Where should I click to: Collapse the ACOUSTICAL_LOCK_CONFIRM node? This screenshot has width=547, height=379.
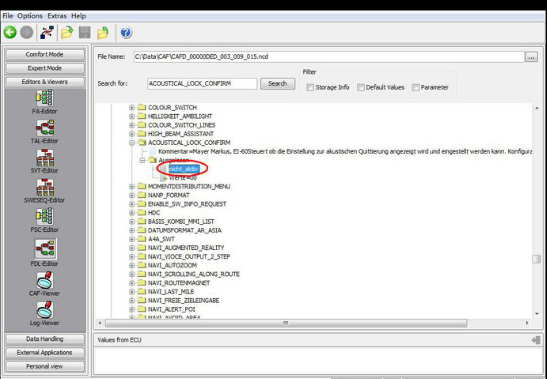pyautogui.click(x=132, y=142)
